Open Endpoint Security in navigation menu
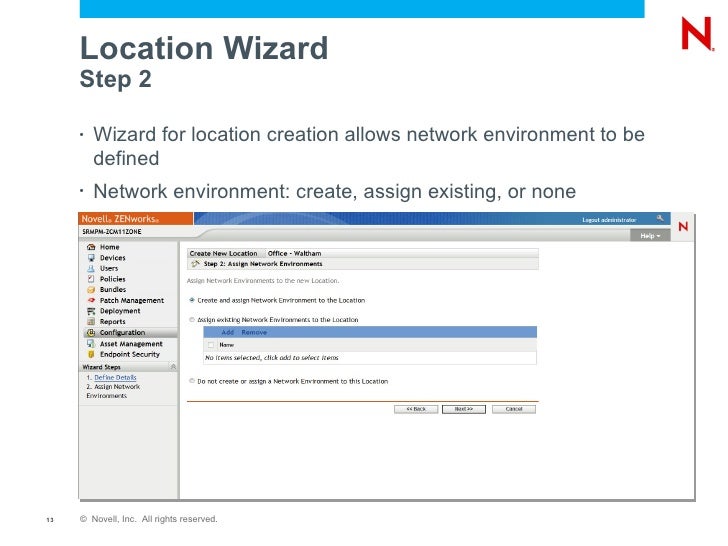The image size is (728, 546). (x=130, y=354)
